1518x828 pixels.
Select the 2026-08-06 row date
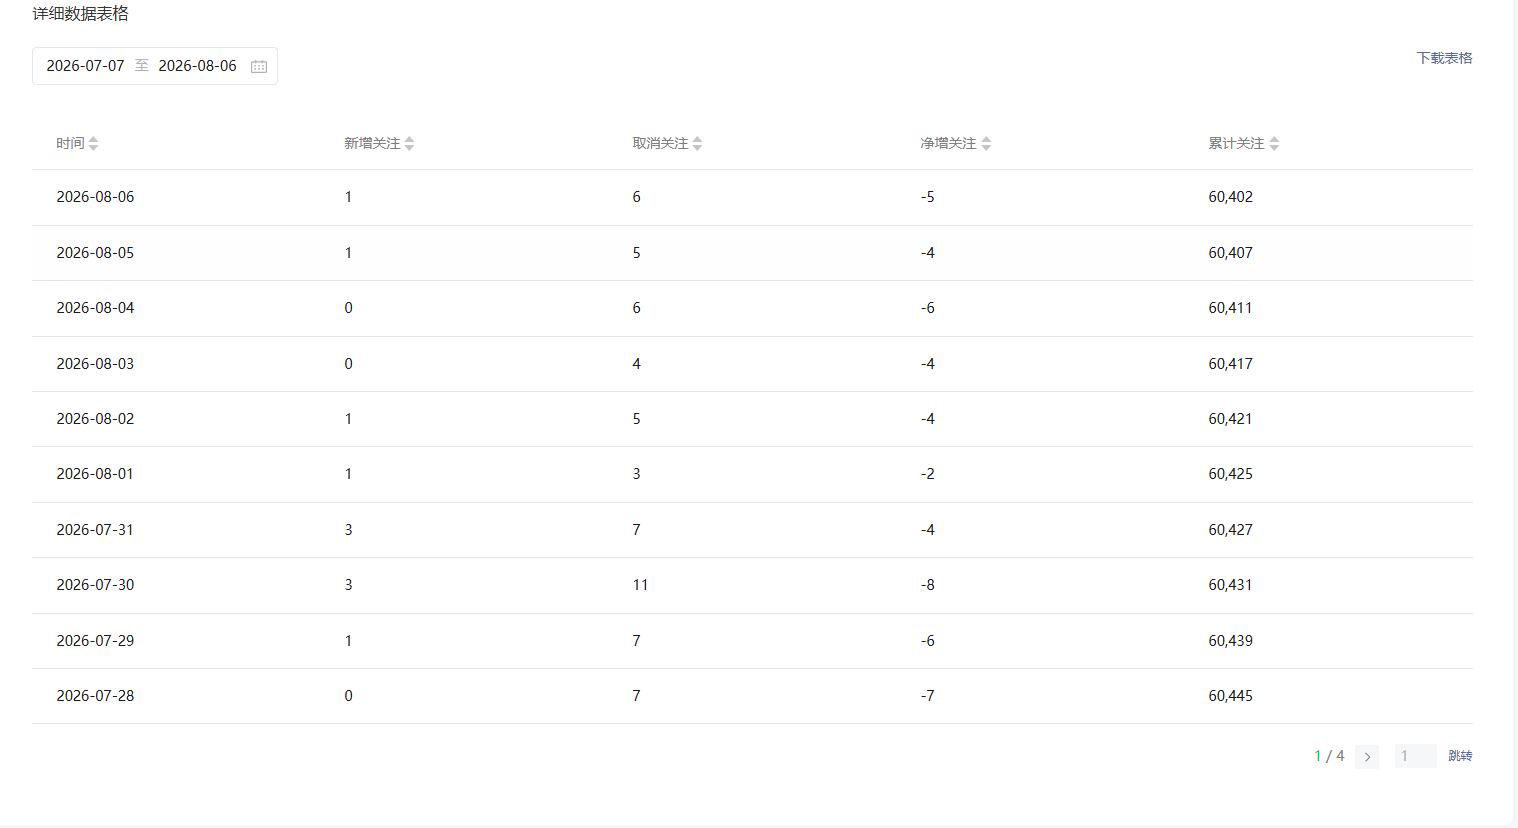[95, 197]
